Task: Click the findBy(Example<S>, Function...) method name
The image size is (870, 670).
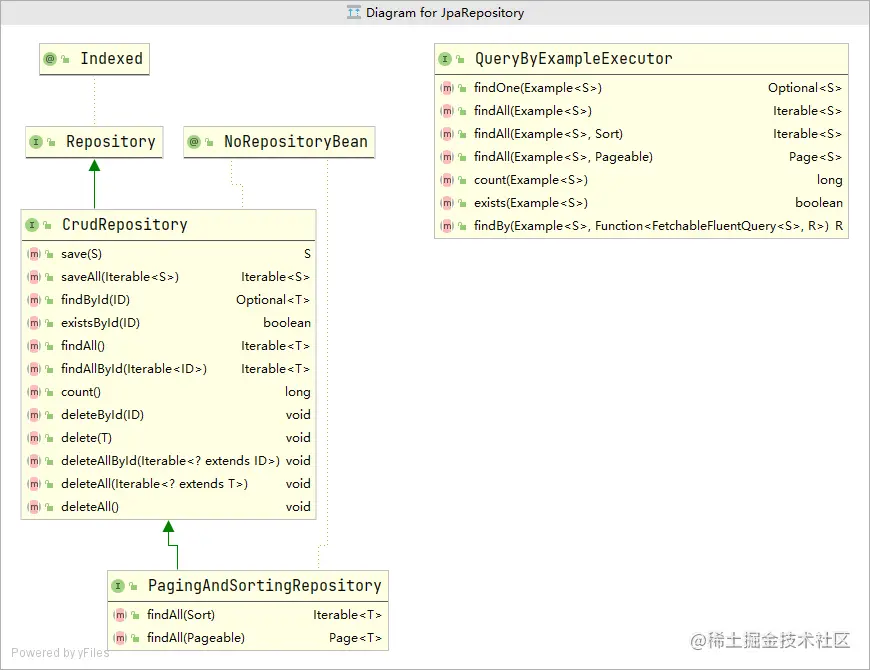Action: click(x=651, y=226)
